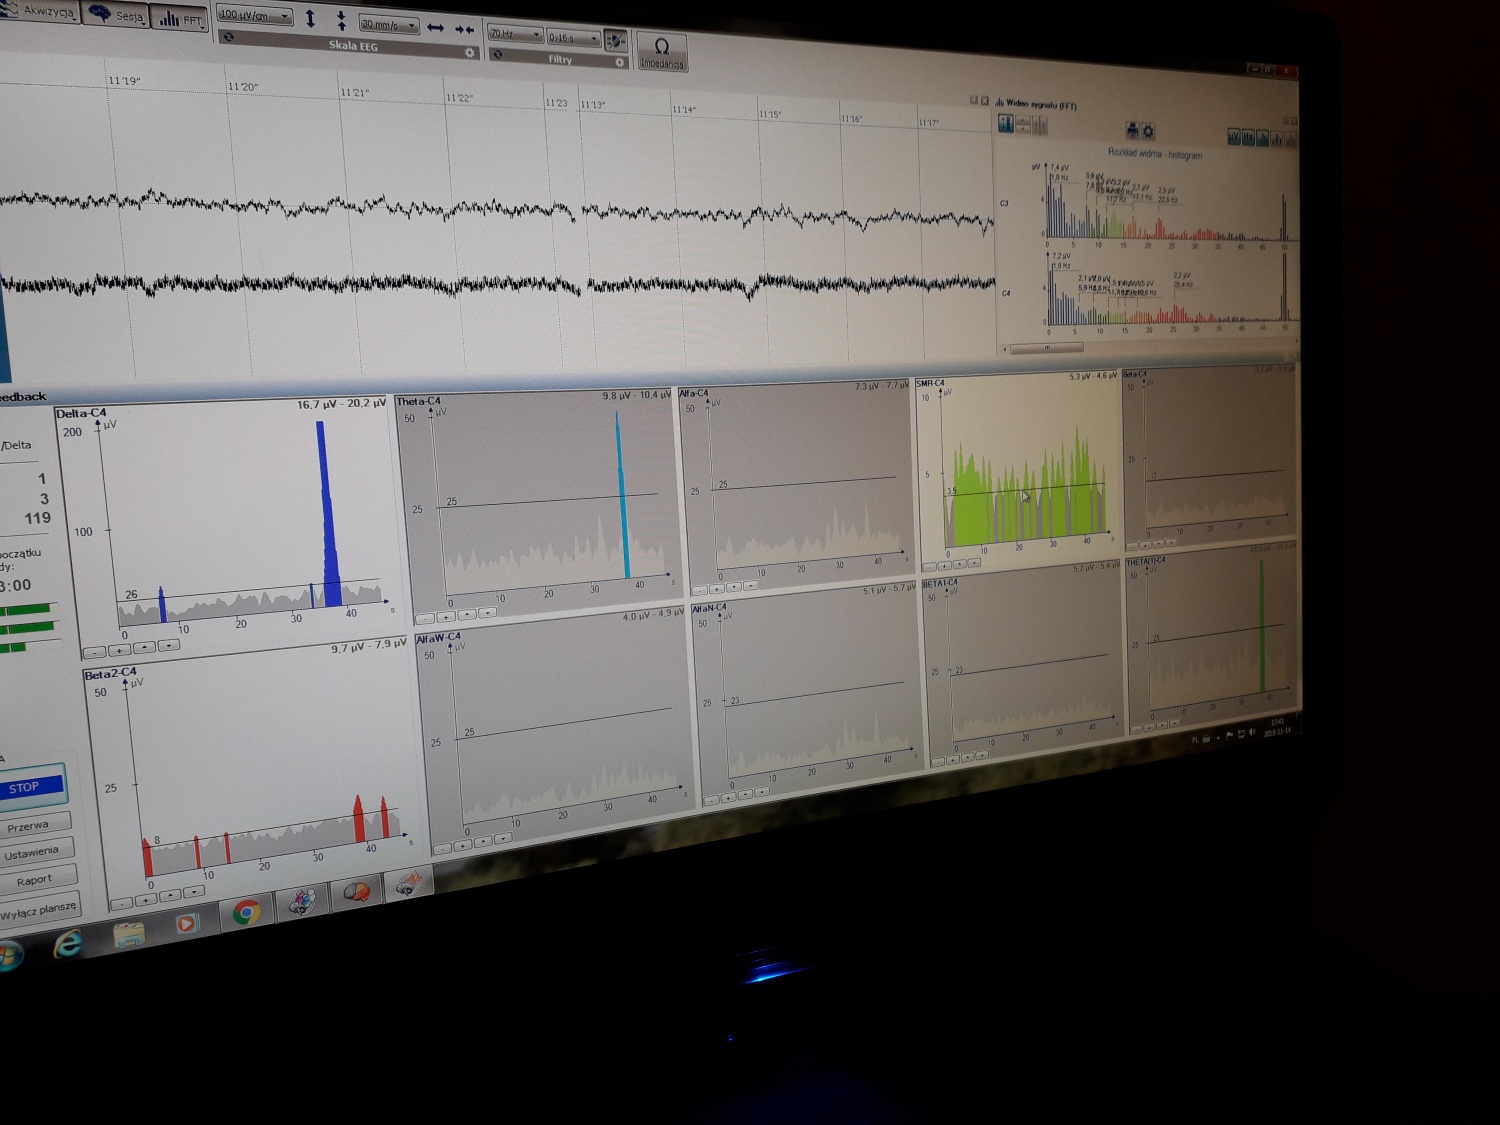
Task: Toggle Hz display mode in FFT panel
Action: [x=1248, y=137]
